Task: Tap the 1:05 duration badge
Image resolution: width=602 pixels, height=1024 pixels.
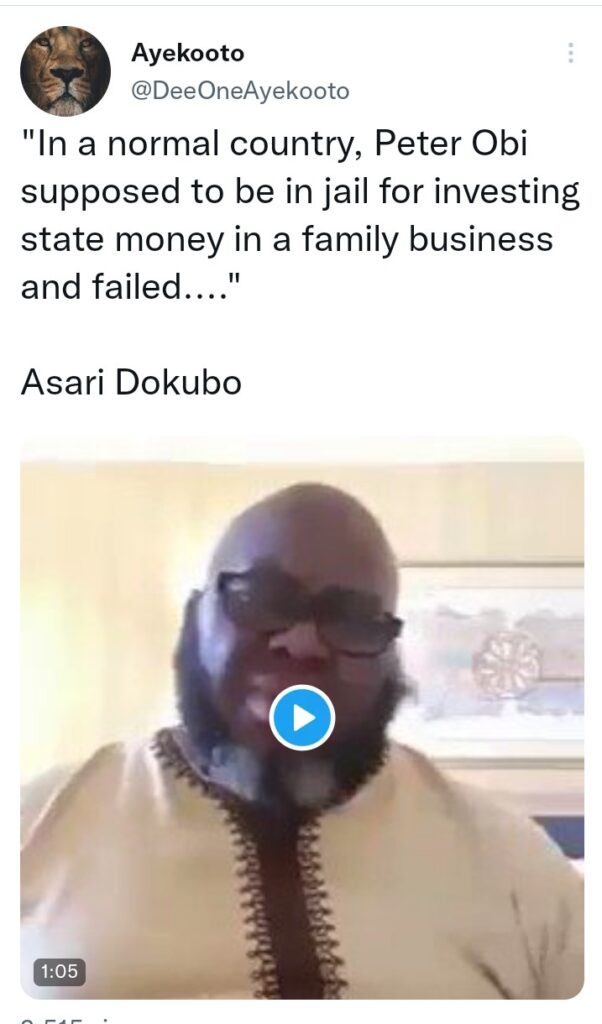Action: click(x=59, y=972)
